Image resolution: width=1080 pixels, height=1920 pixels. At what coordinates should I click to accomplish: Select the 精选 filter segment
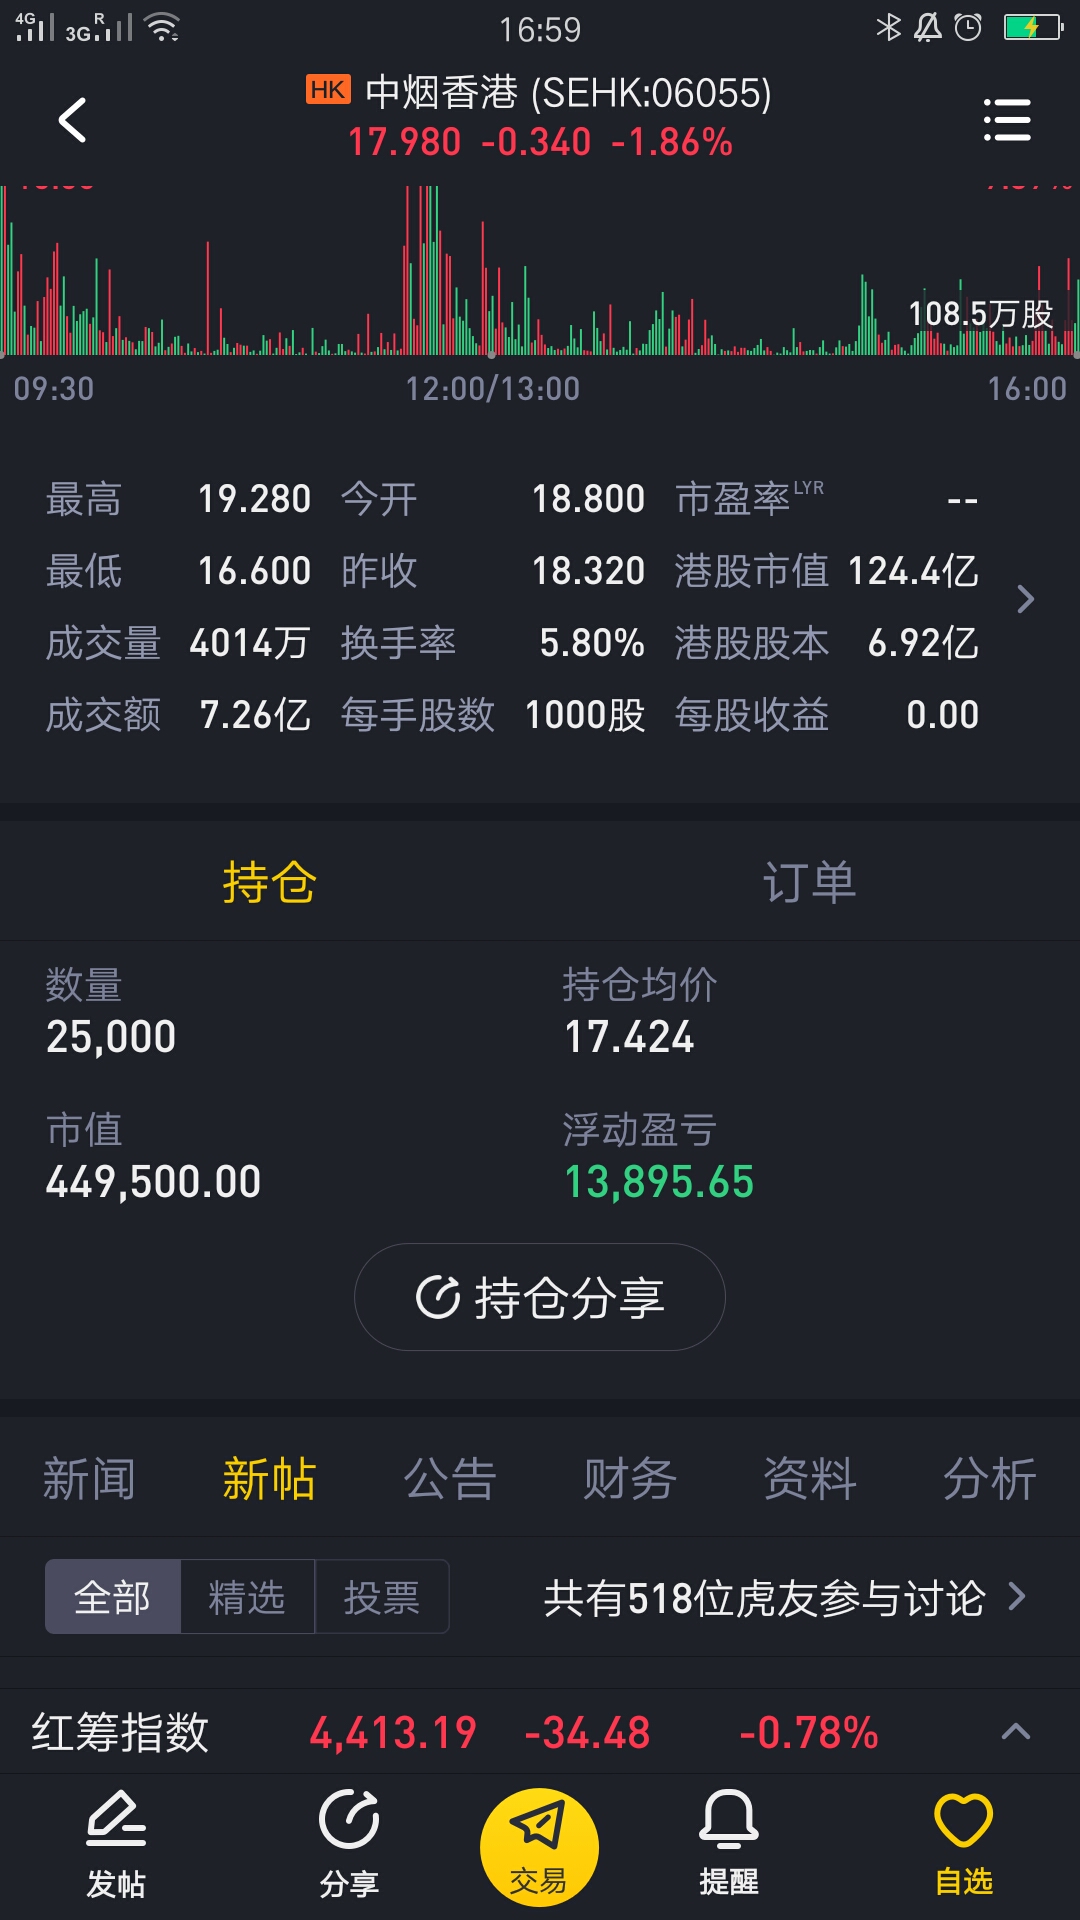click(x=247, y=1597)
